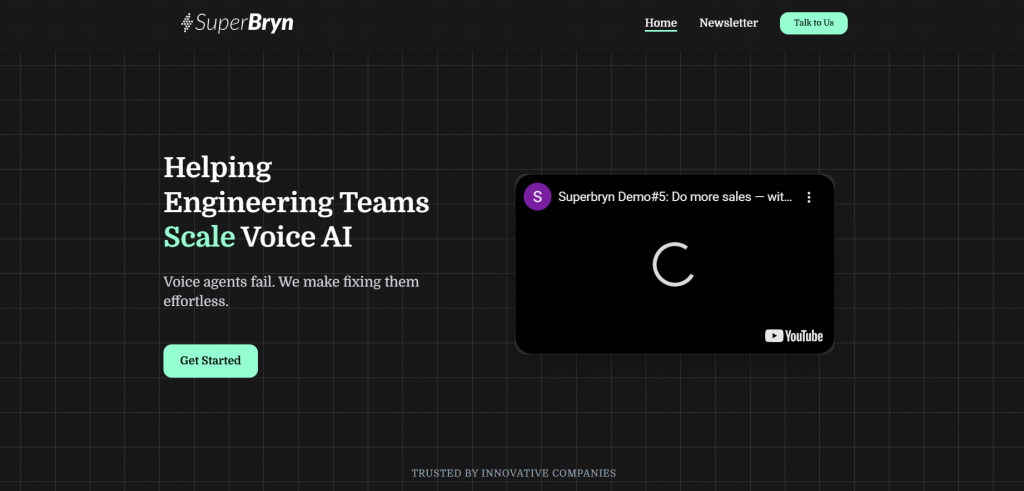Screen dimensions: 1024x491
Task: Click the Trusted by Innovative Companies label
Action: (513, 473)
